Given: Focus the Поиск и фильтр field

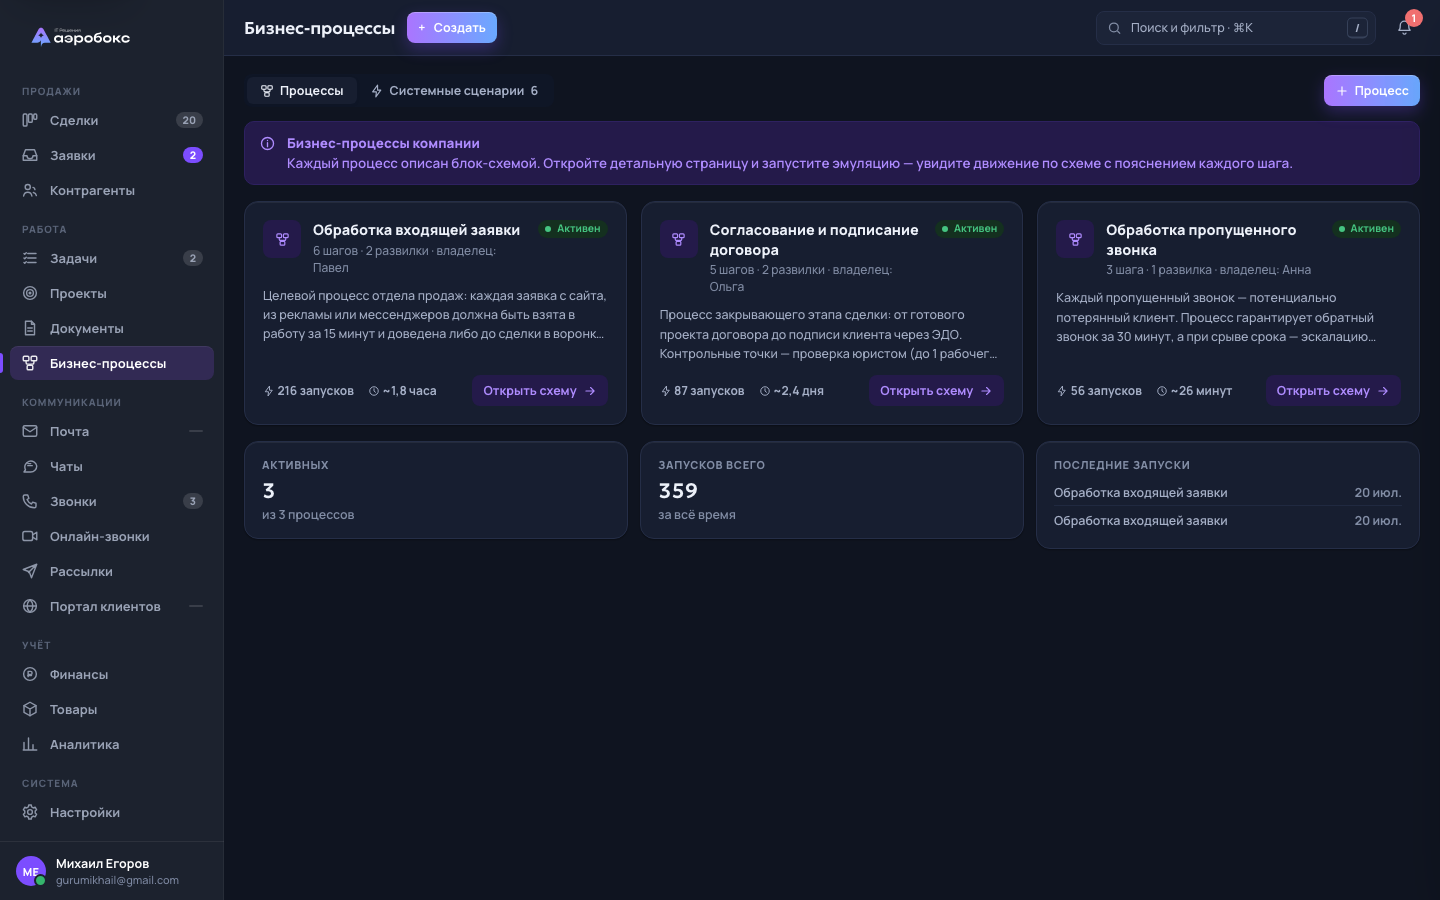Looking at the screenshot, I should click(1236, 28).
